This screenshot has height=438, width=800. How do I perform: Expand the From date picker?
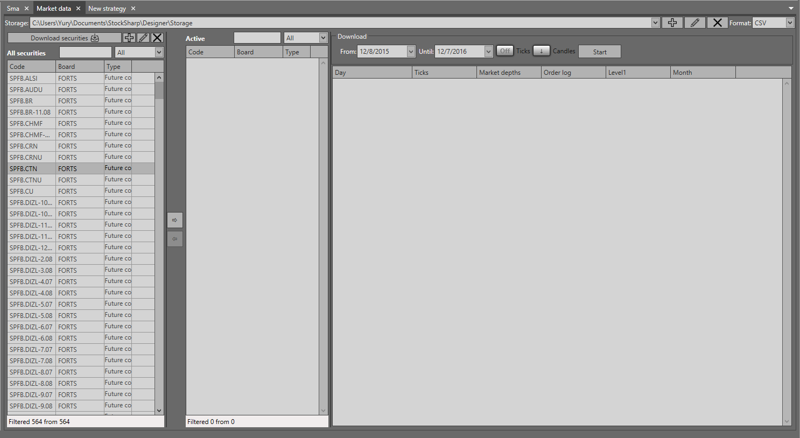click(410, 51)
